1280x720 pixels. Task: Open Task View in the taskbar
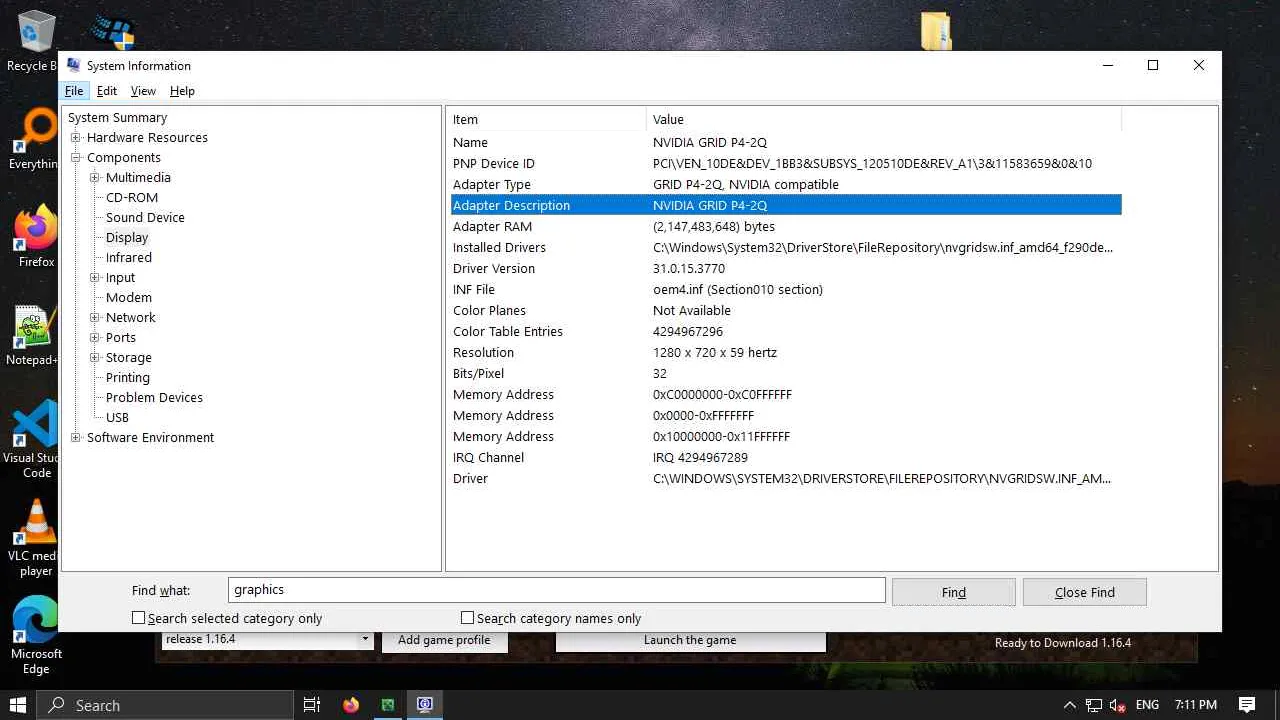(312, 705)
